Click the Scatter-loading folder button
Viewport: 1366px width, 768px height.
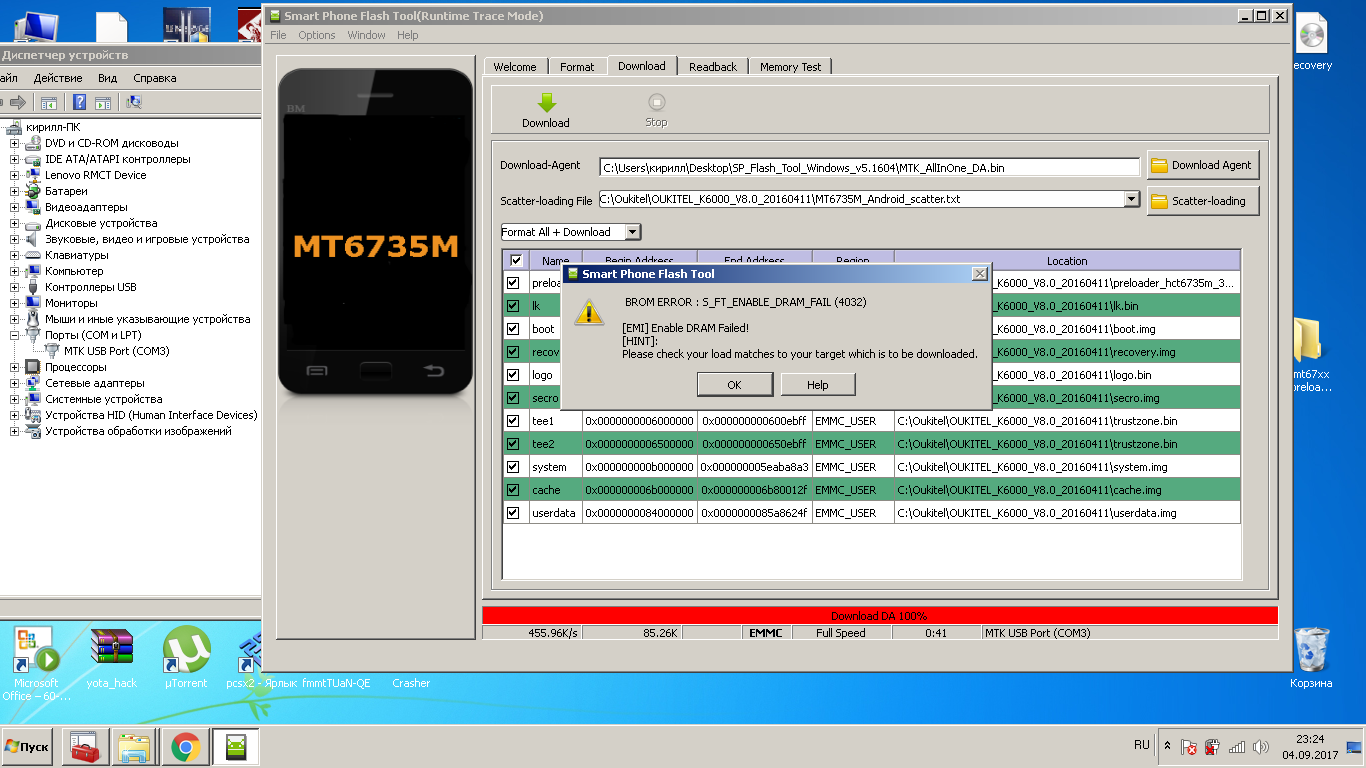1202,201
